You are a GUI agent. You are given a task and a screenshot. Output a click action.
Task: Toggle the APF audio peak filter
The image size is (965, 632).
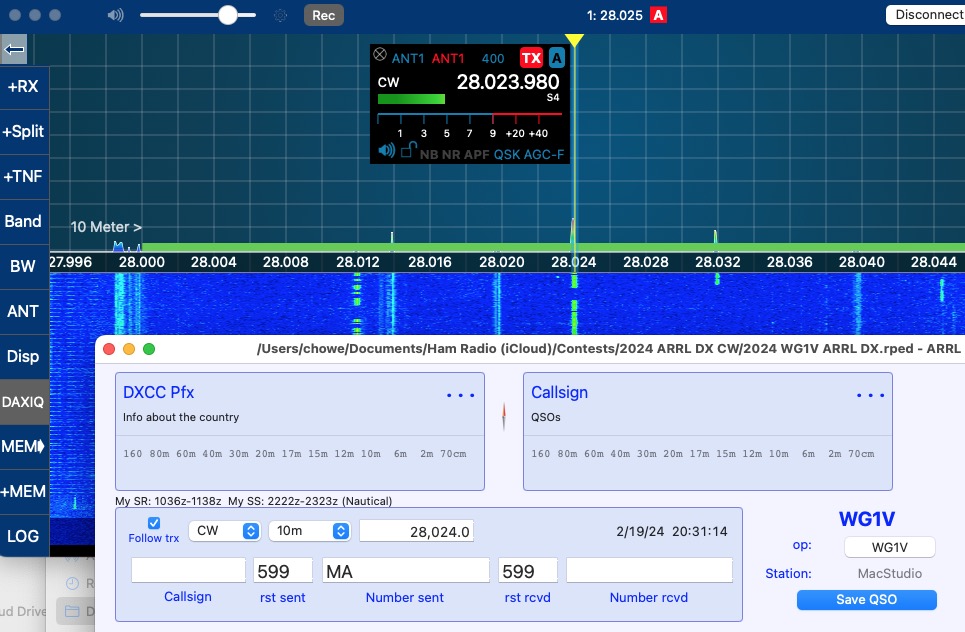tap(476, 155)
